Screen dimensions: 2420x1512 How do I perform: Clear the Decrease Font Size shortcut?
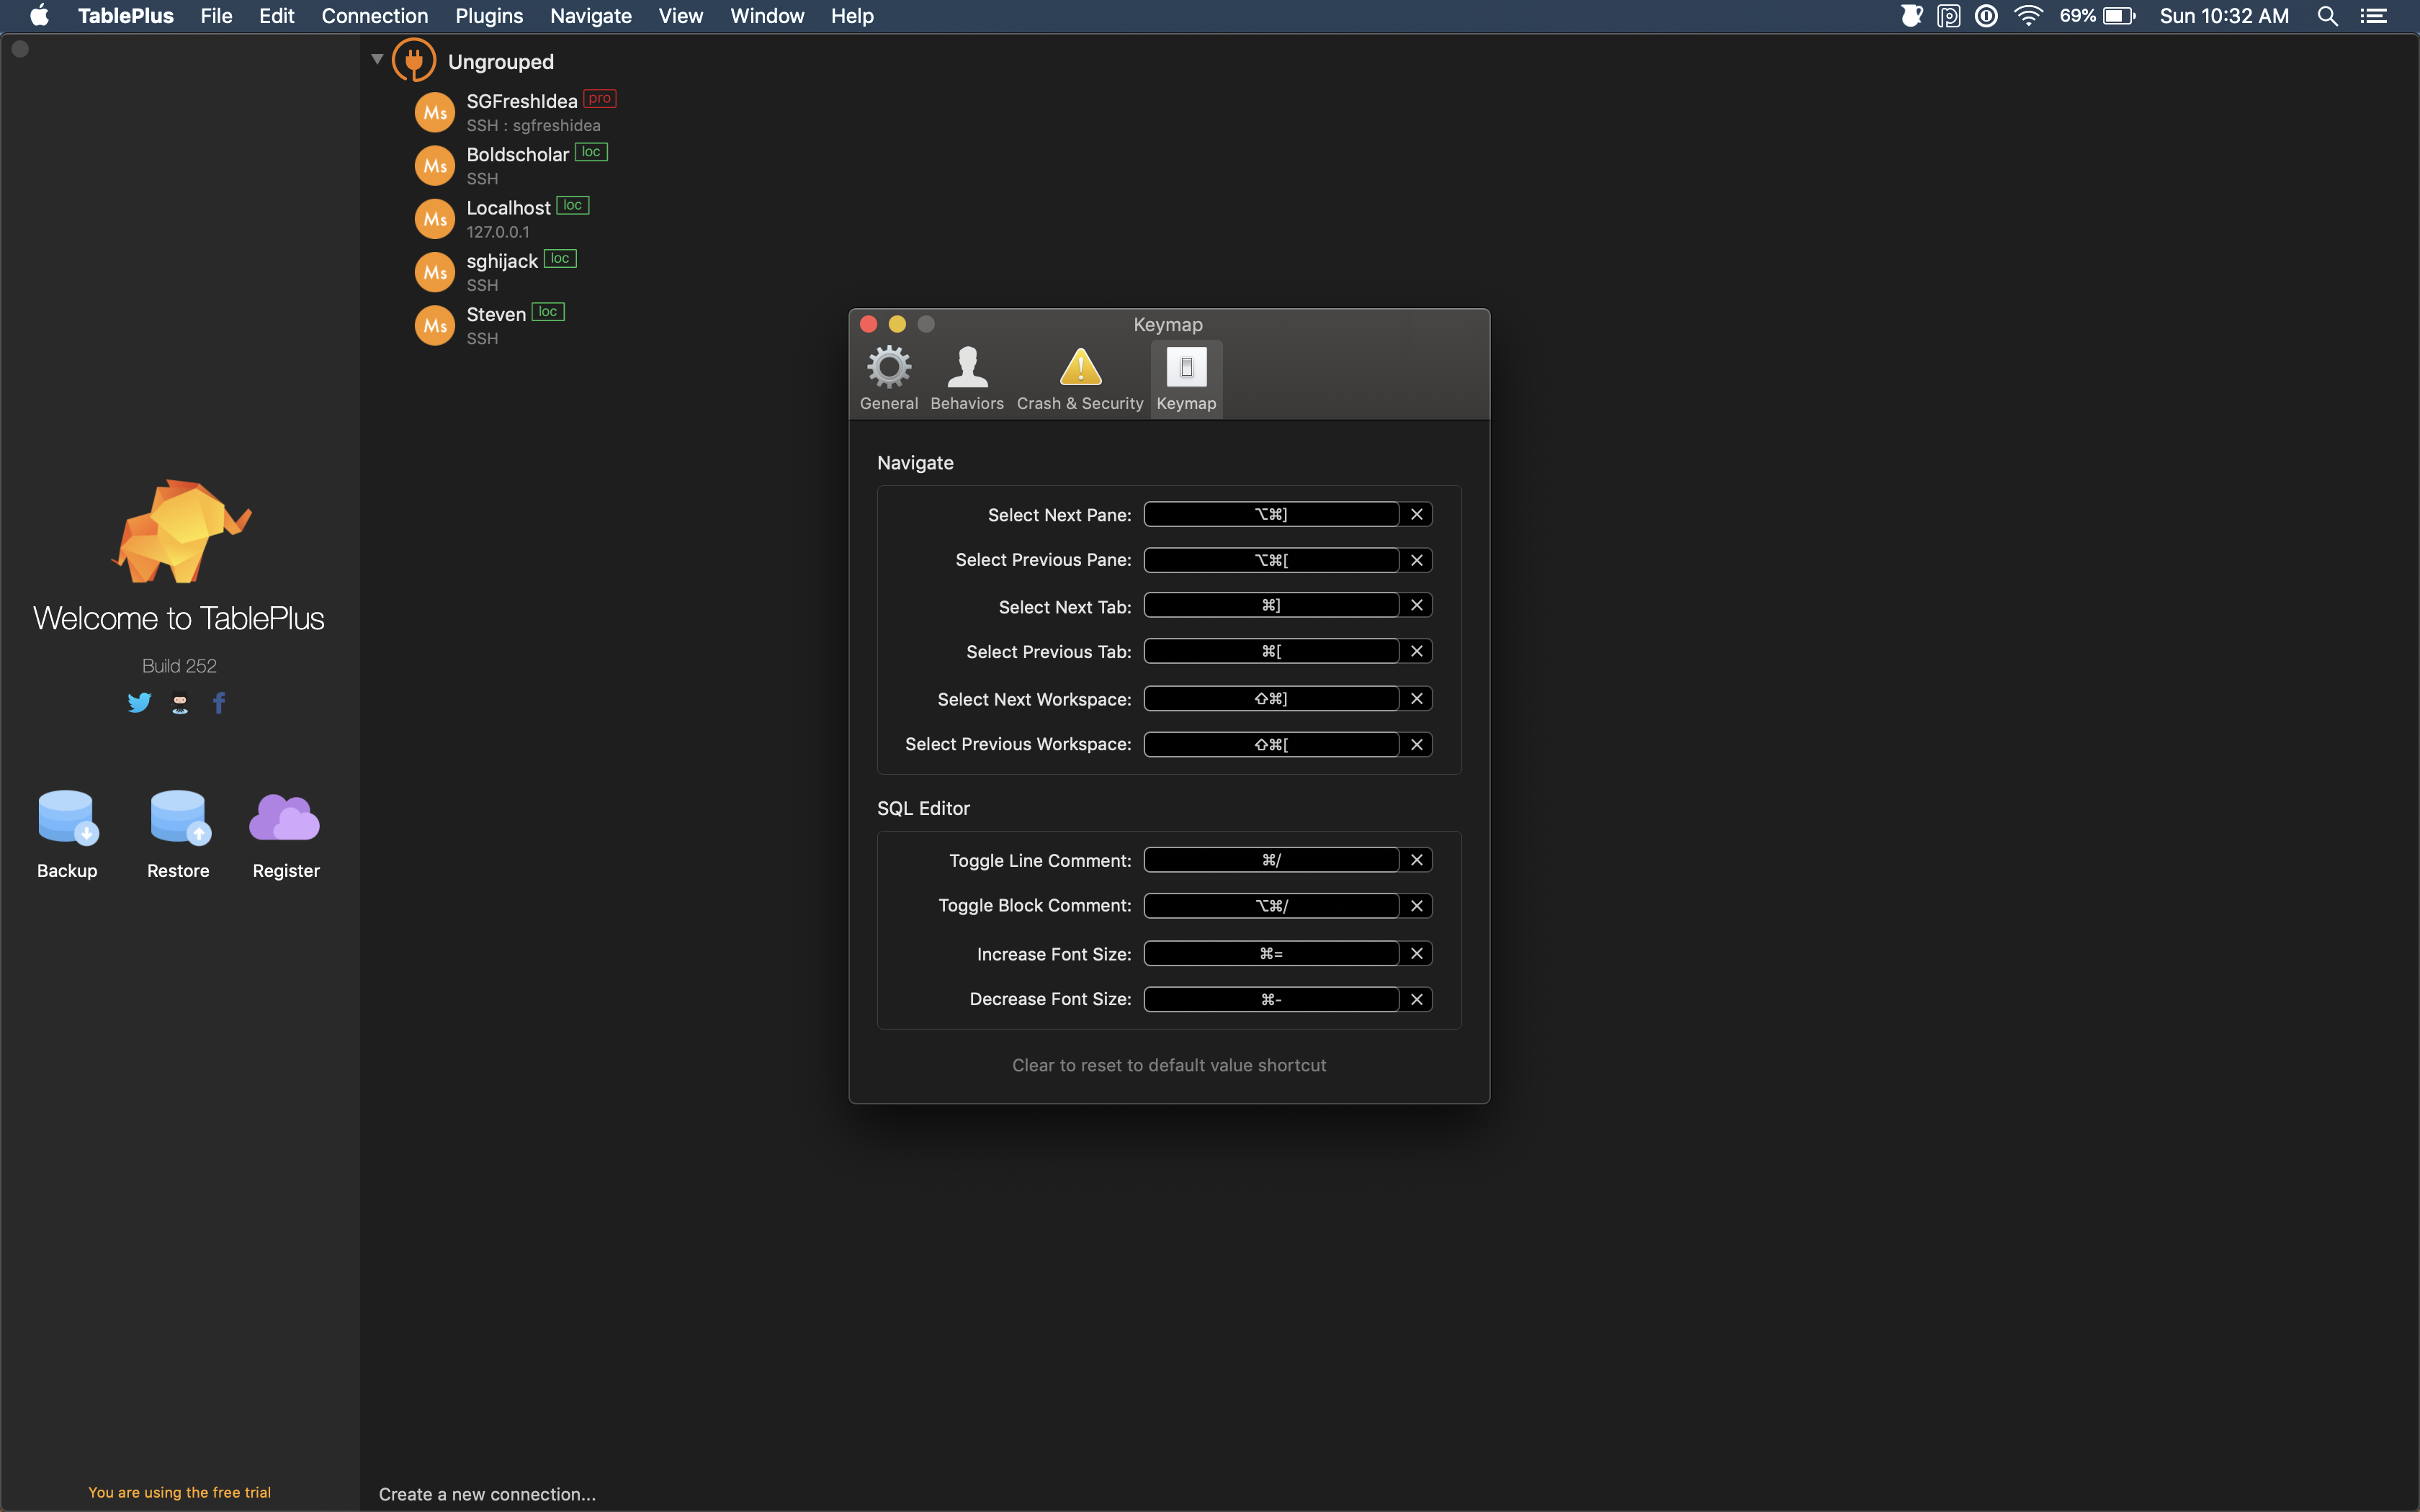pyautogui.click(x=1416, y=999)
